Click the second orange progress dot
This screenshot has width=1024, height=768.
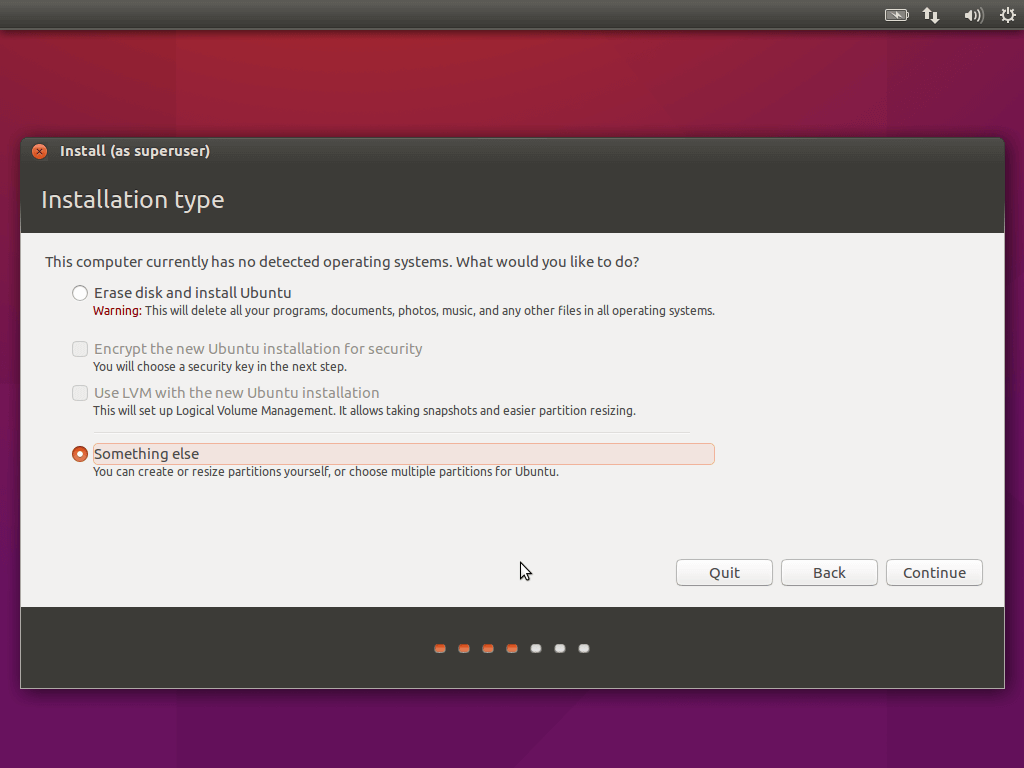[464, 648]
